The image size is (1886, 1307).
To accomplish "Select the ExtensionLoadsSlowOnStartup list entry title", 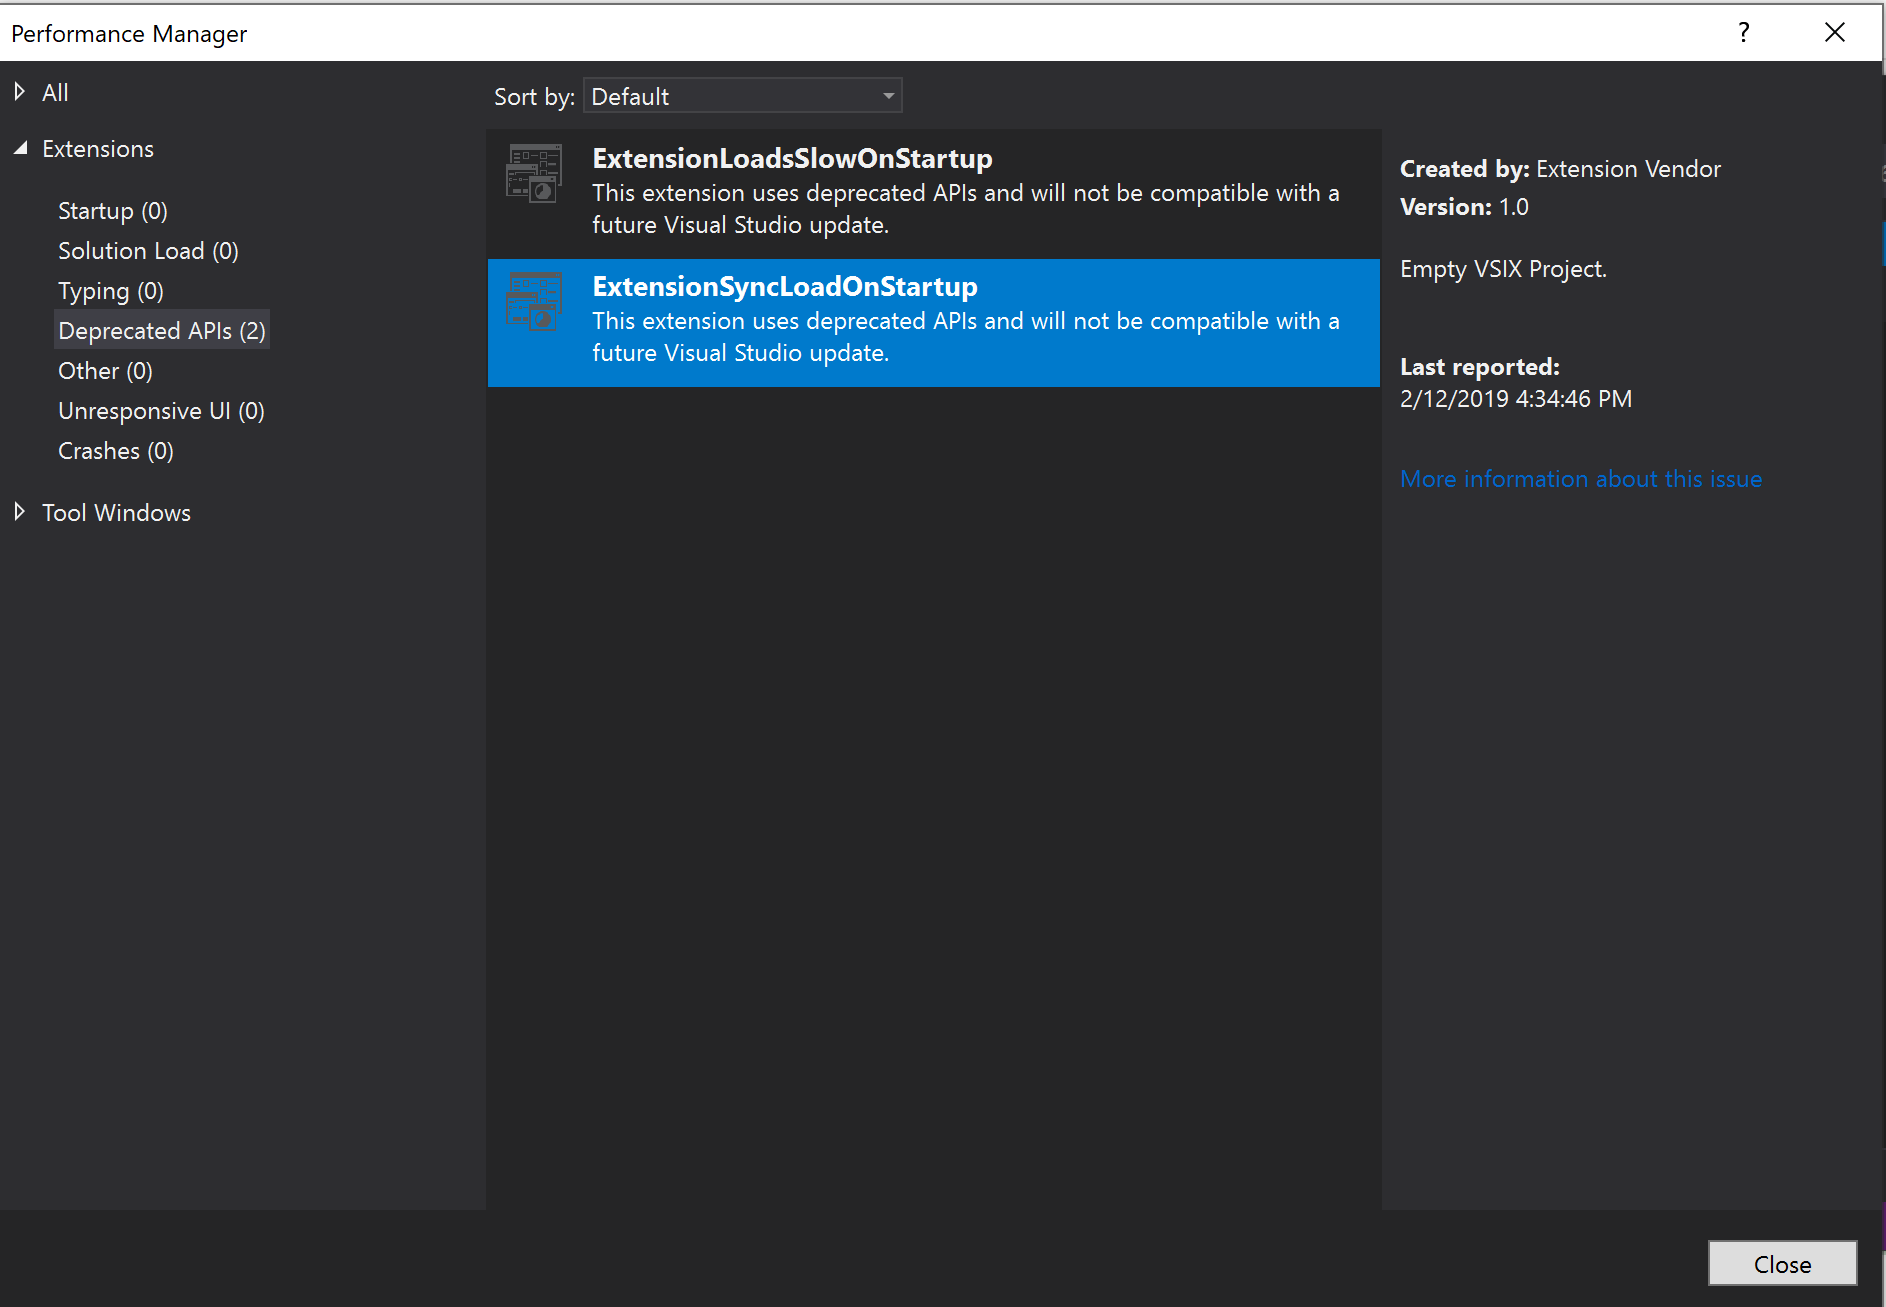I will tap(792, 159).
